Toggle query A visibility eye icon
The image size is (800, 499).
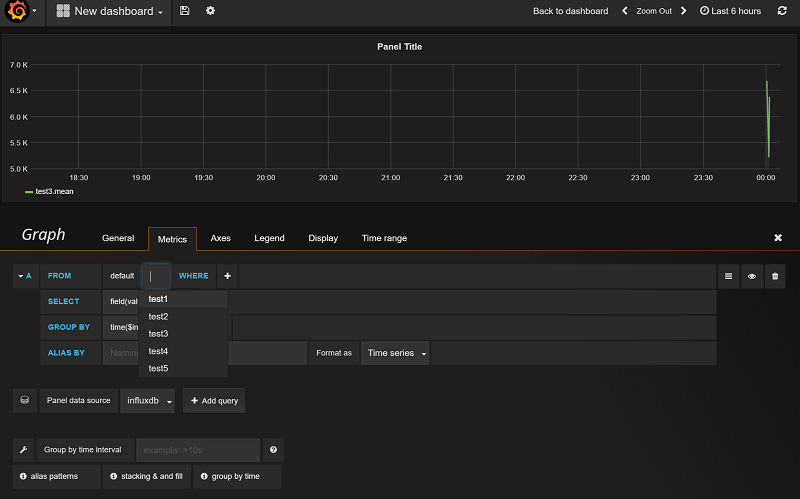(x=752, y=276)
